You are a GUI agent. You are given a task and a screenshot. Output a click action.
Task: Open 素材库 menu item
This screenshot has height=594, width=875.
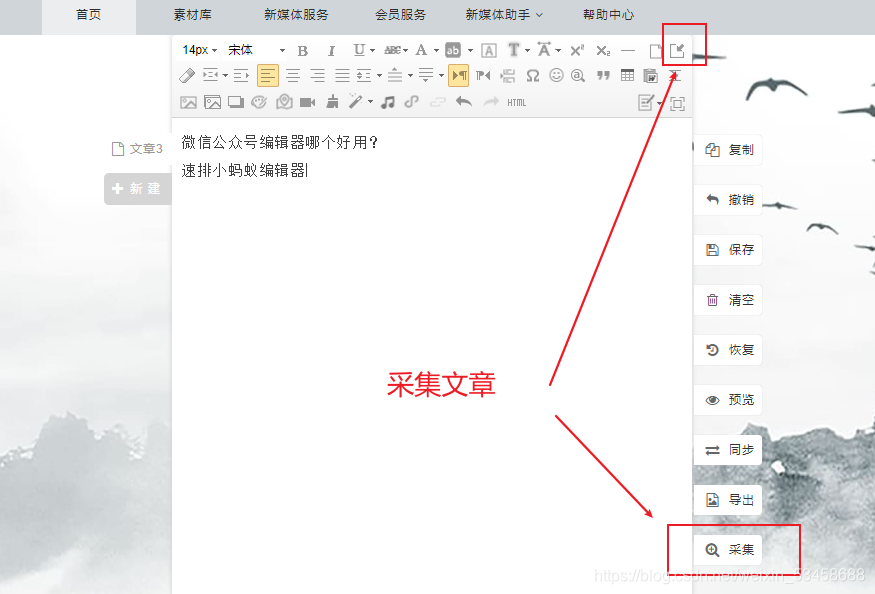point(193,15)
